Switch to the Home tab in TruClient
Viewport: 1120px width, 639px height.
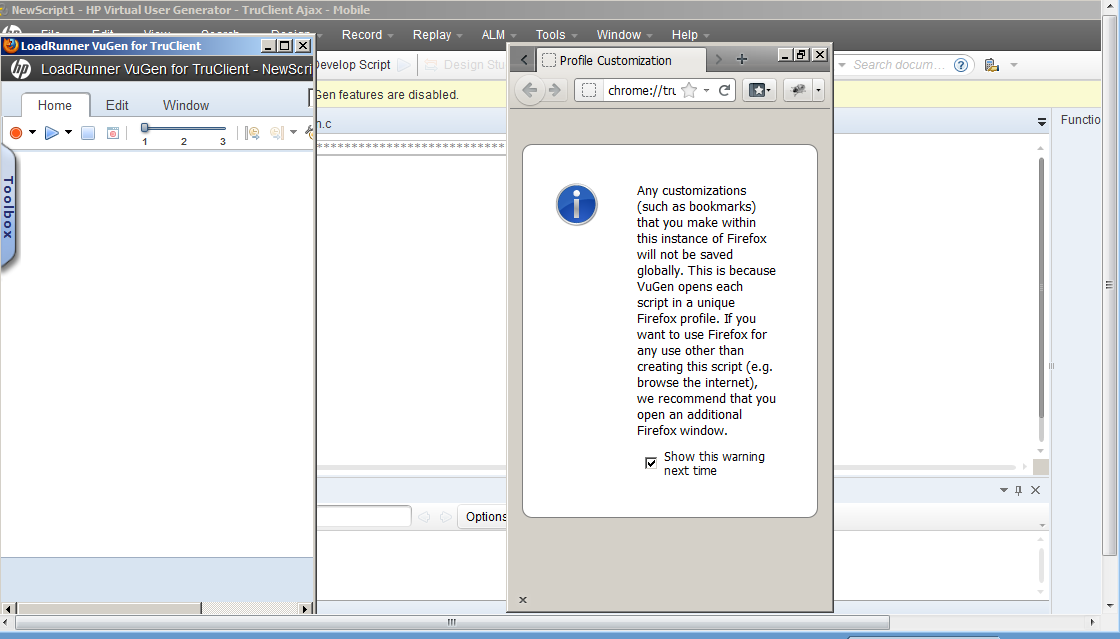coord(55,105)
